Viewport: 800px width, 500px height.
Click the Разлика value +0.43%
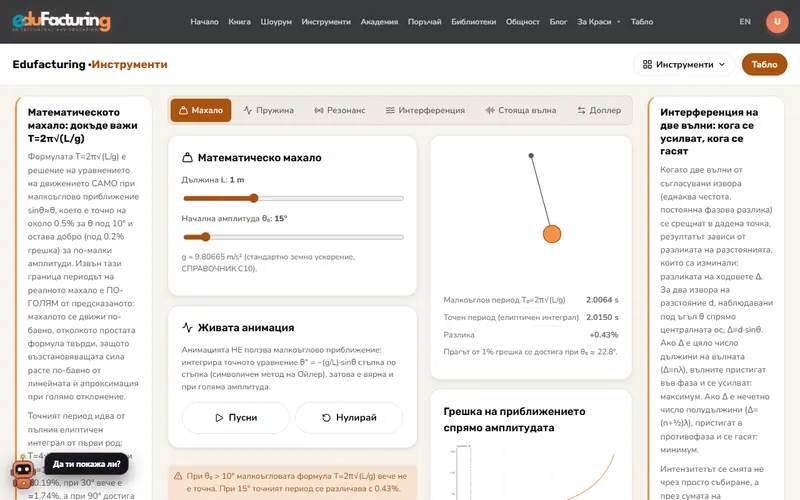[604, 335]
